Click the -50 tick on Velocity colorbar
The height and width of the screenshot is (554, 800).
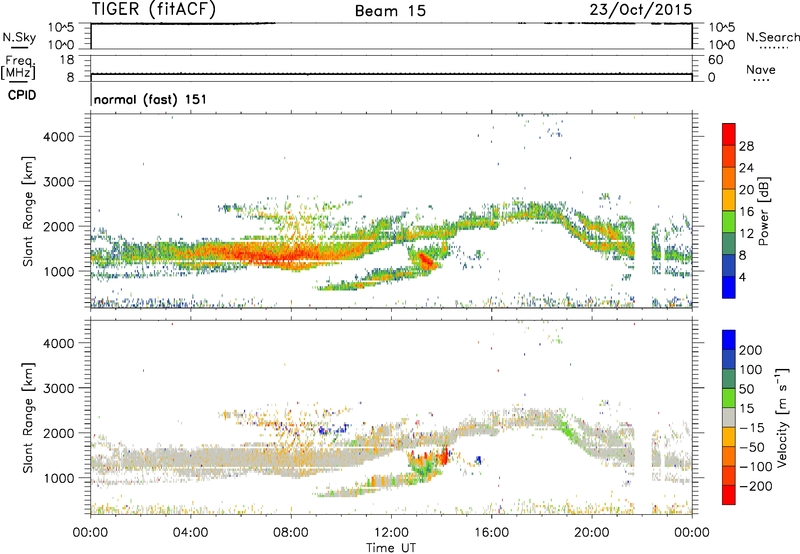[x=752, y=447]
